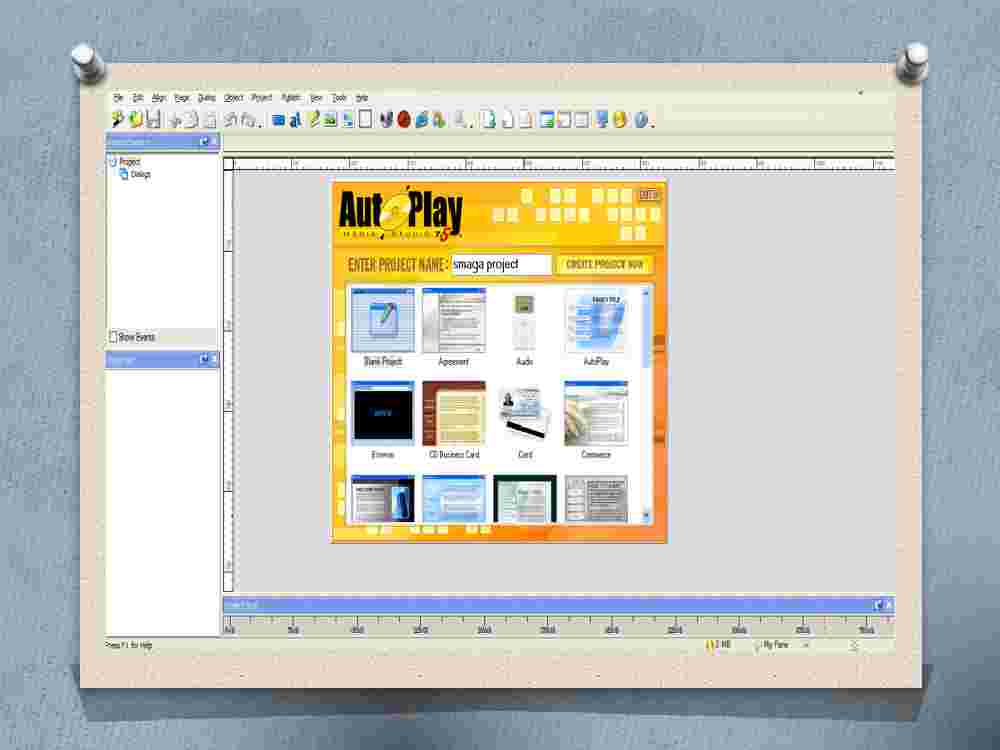Select the Audio template thumbnail

(x=524, y=321)
